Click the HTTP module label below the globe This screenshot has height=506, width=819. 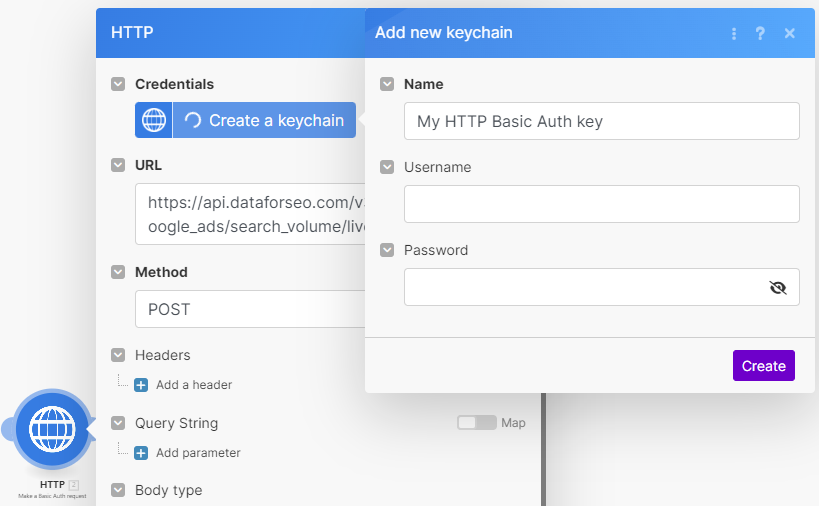pos(52,485)
